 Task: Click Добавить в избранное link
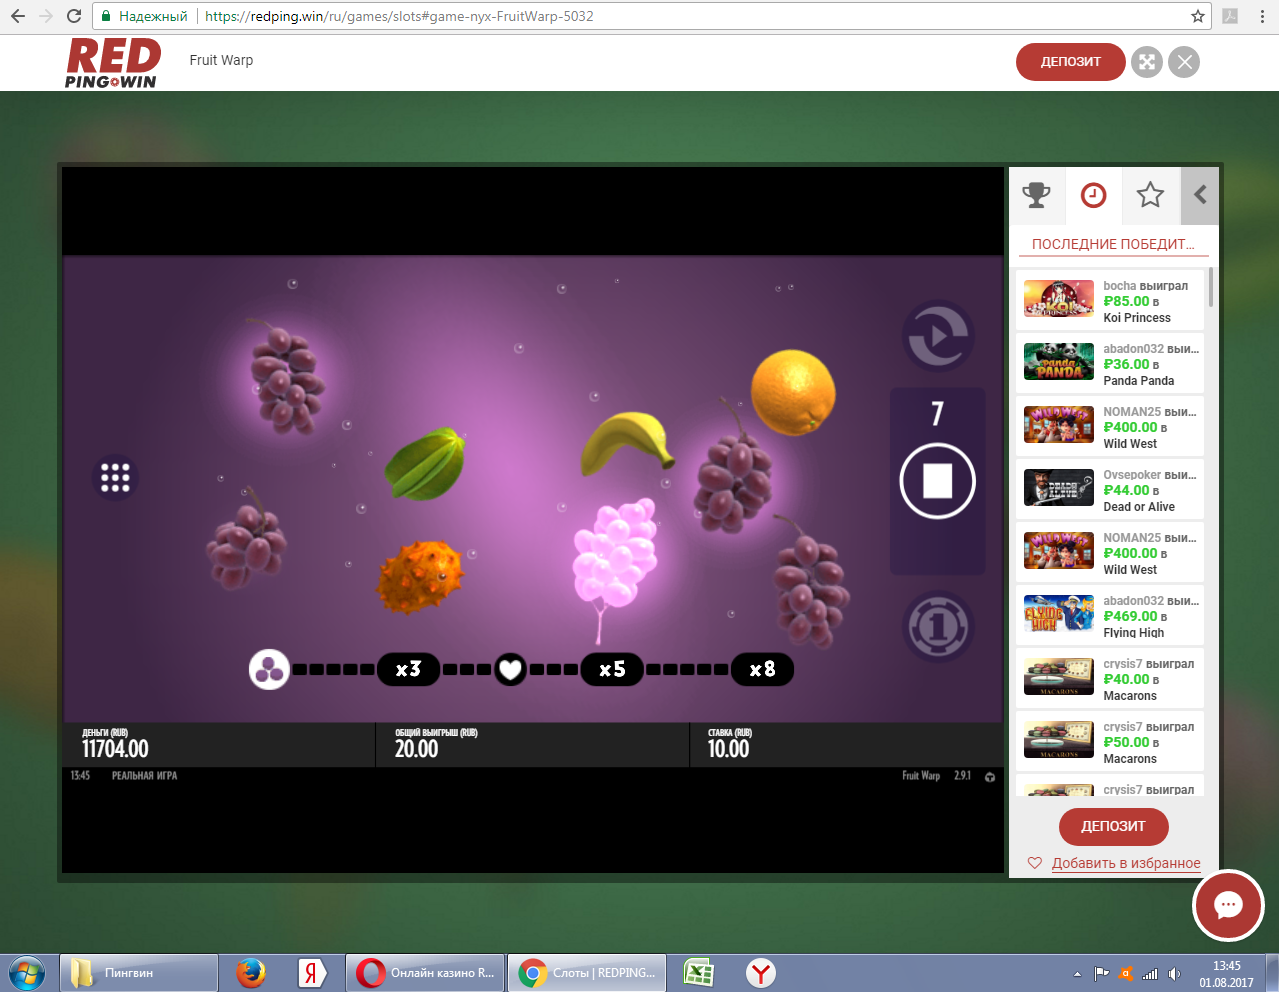[x=1126, y=863]
